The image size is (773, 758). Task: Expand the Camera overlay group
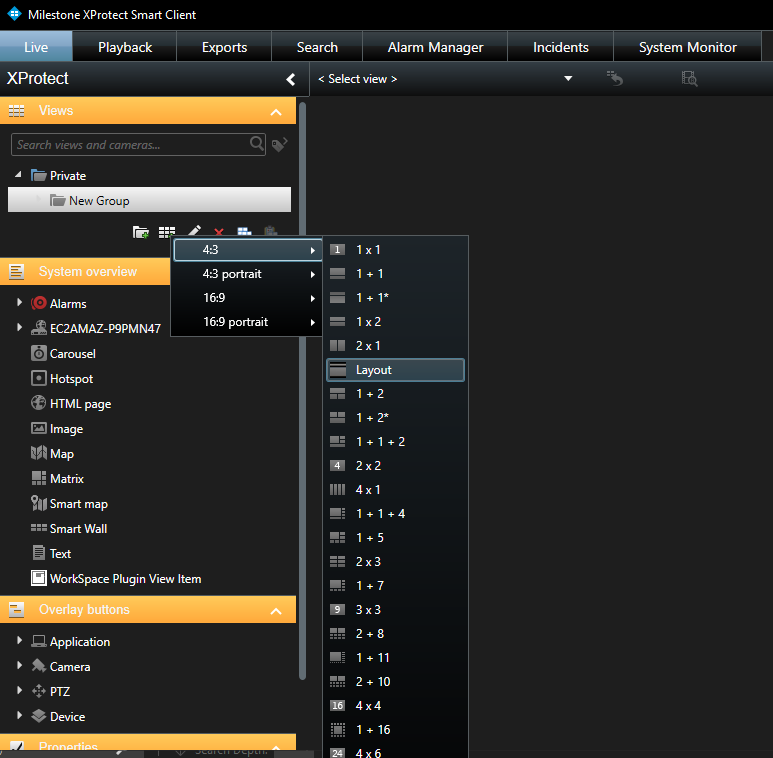(x=19, y=665)
